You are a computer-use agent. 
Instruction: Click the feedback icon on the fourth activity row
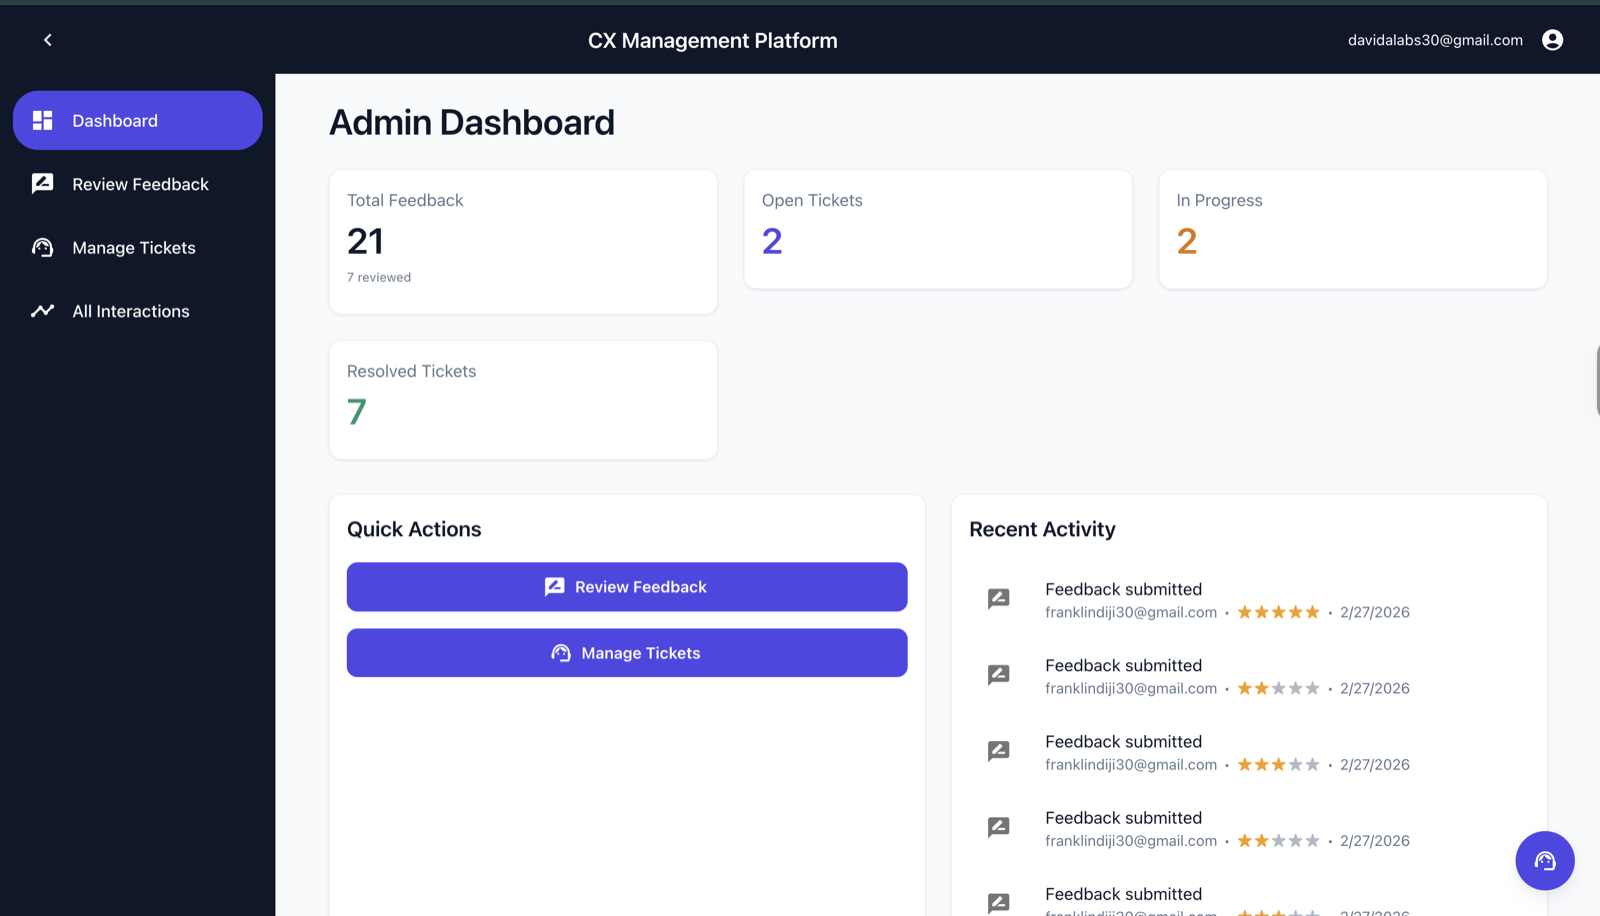pyautogui.click(x=998, y=827)
